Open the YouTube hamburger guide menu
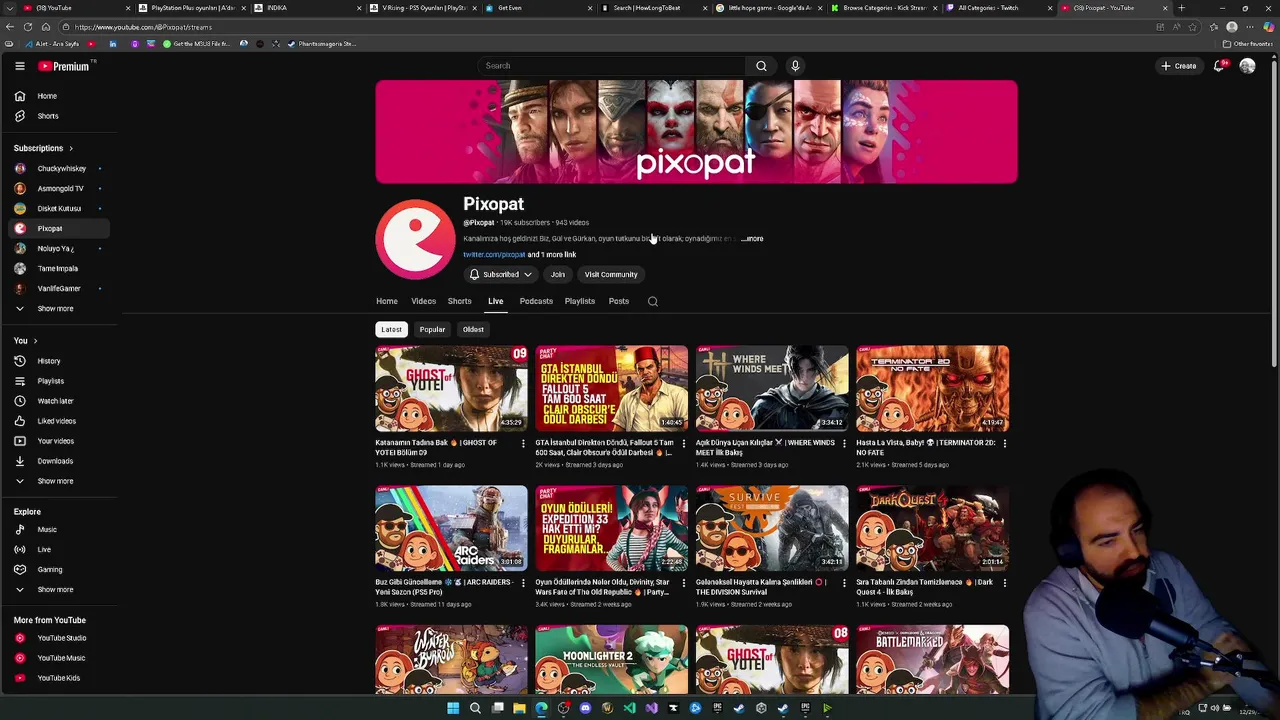The width and height of the screenshot is (1280, 720). (x=19, y=66)
